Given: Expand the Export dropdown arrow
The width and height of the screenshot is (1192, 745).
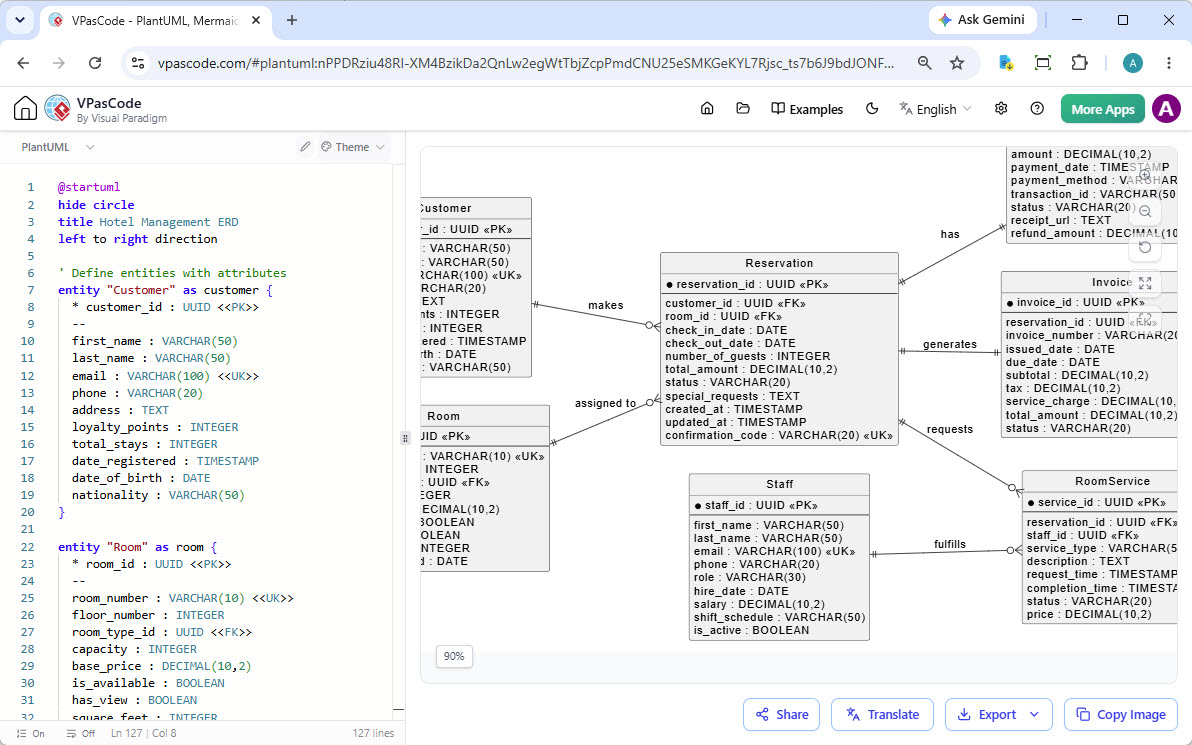Looking at the screenshot, I should (x=1035, y=715).
